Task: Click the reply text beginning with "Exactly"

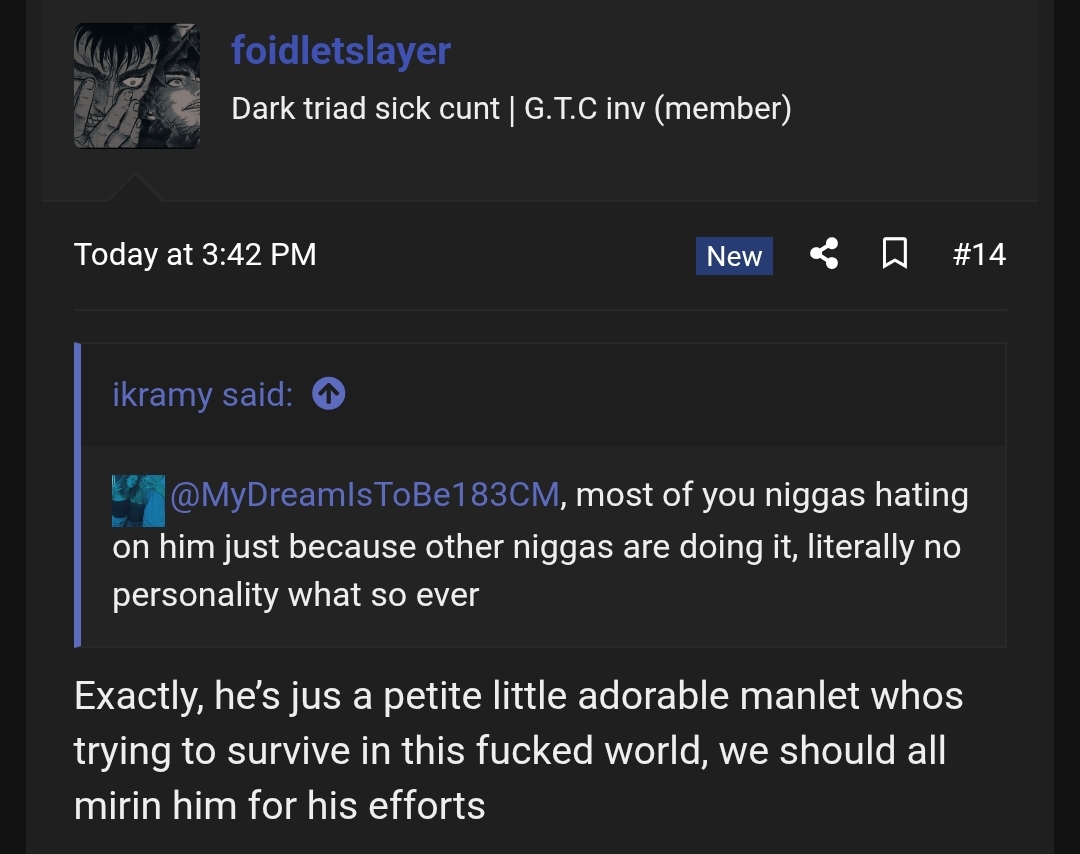Action: [518, 696]
